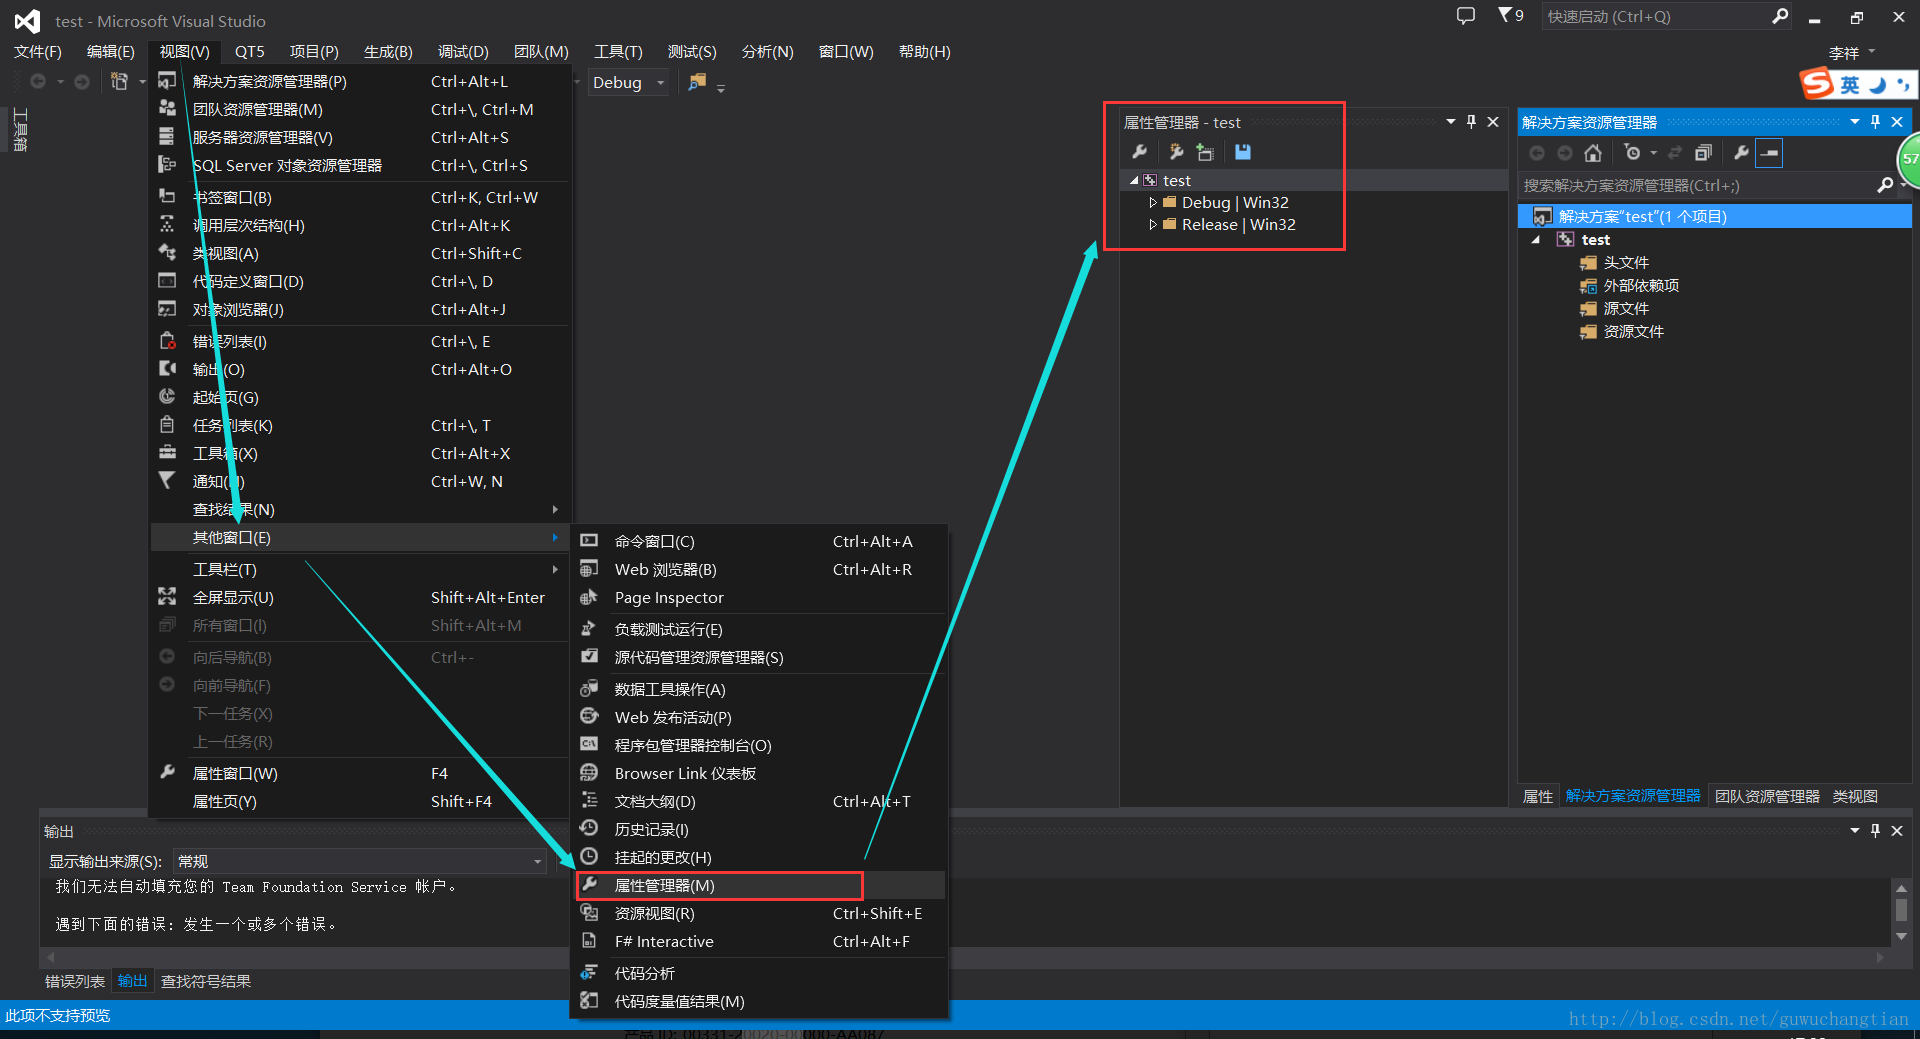Screen dimensions: 1920x1039
Task: Select 命令窗口(C) menu entry
Action: [x=760, y=541]
